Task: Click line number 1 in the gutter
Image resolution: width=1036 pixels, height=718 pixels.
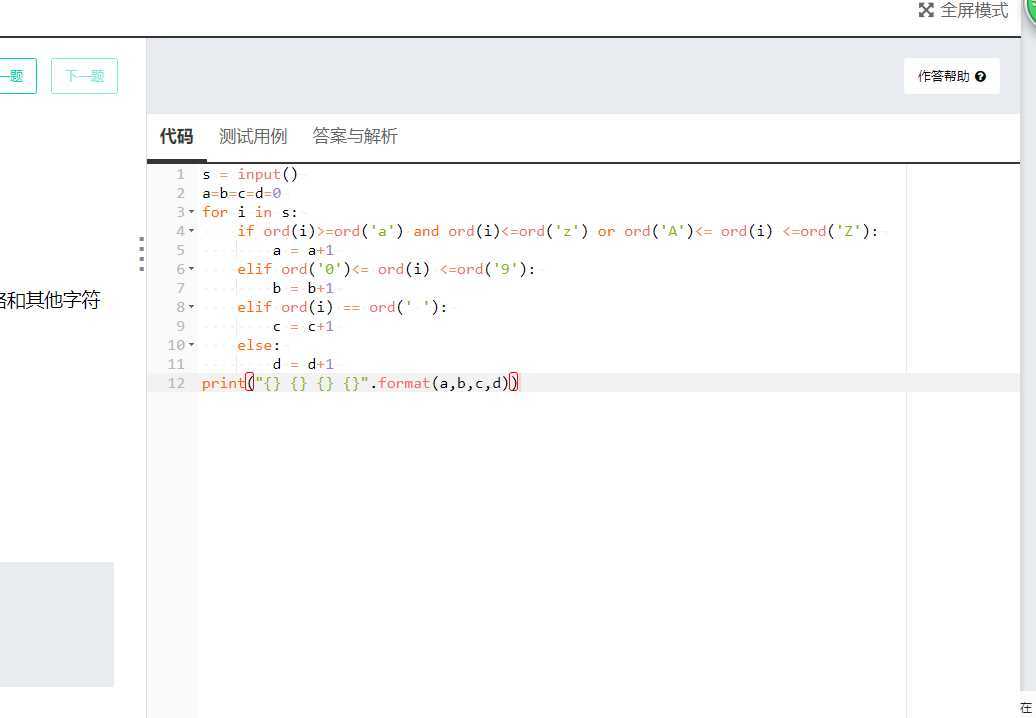Action: (x=180, y=174)
